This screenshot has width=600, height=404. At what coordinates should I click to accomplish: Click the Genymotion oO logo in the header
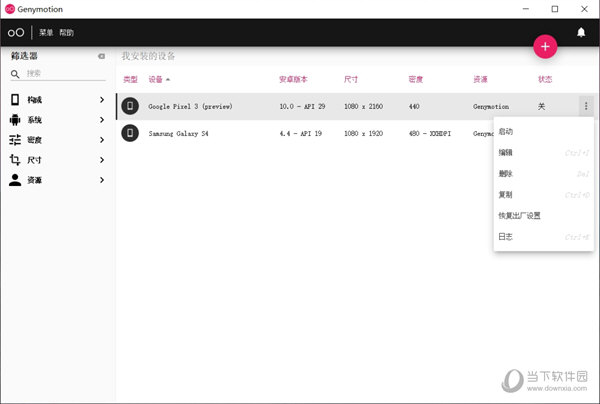click(16, 33)
